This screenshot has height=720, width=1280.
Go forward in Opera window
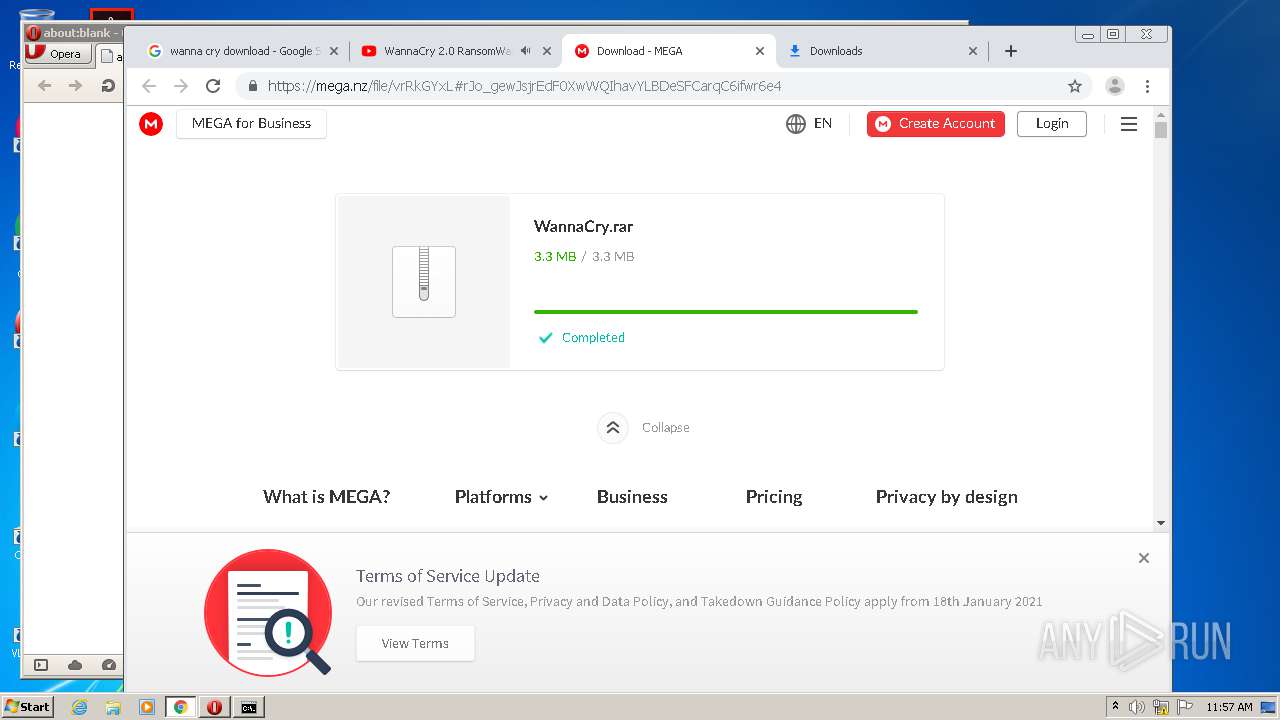coord(75,86)
